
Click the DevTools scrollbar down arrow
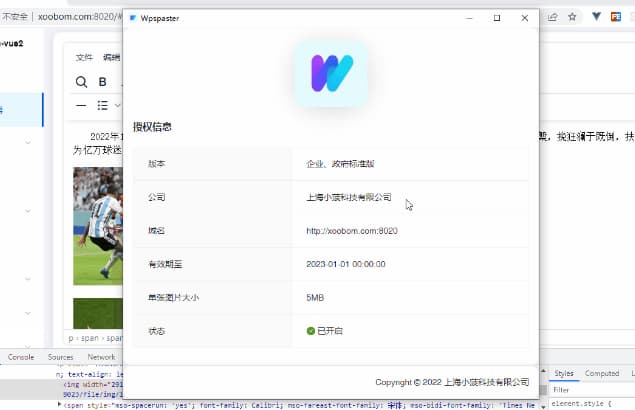click(x=543, y=406)
